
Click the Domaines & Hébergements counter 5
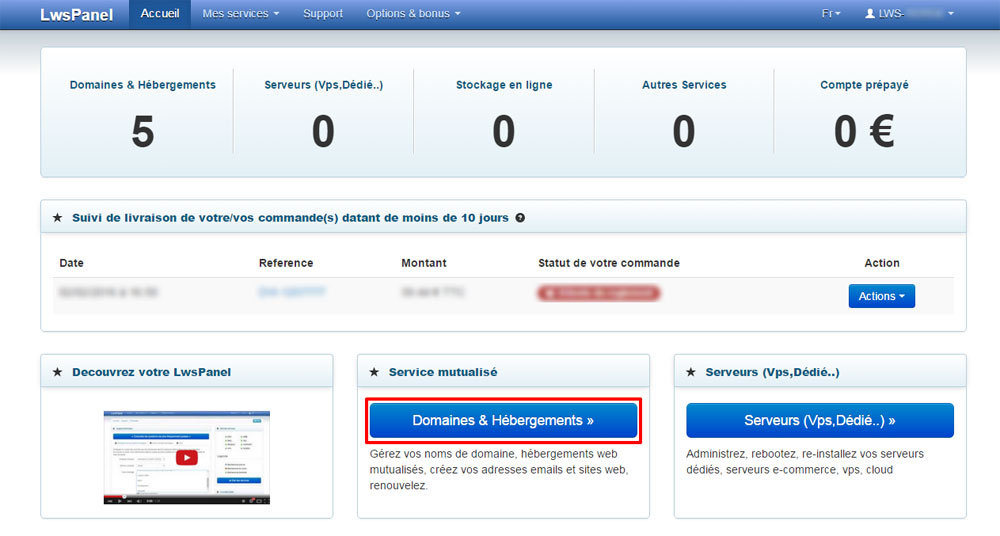(143, 132)
